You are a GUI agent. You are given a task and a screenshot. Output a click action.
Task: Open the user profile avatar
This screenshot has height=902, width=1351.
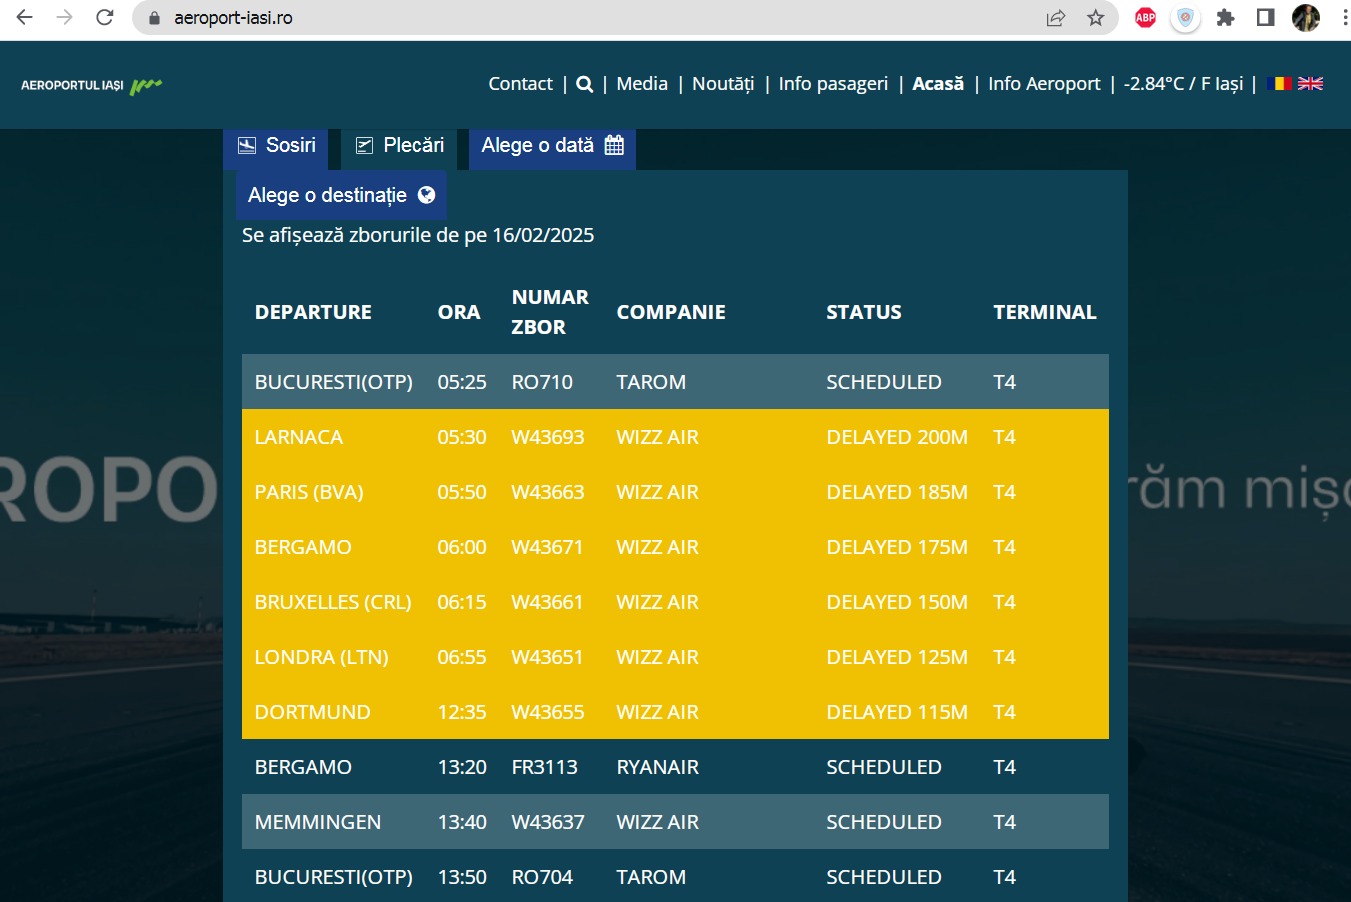click(x=1306, y=18)
